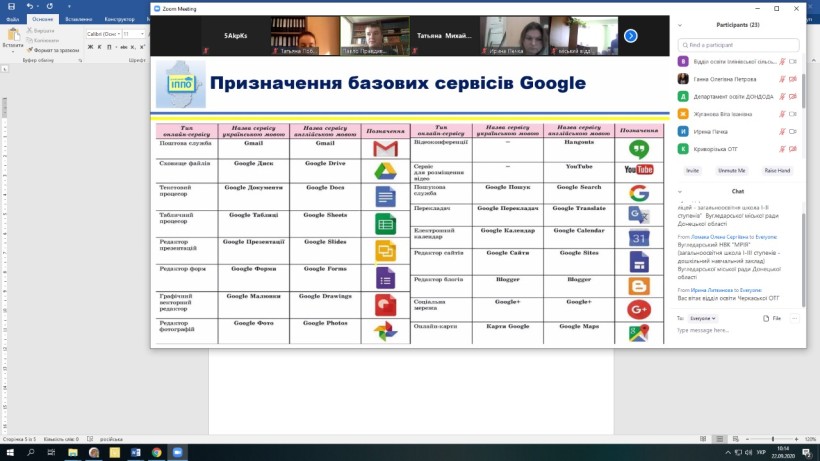Open the Windows taskbar search
The height and width of the screenshot is (461, 820).
30,453
